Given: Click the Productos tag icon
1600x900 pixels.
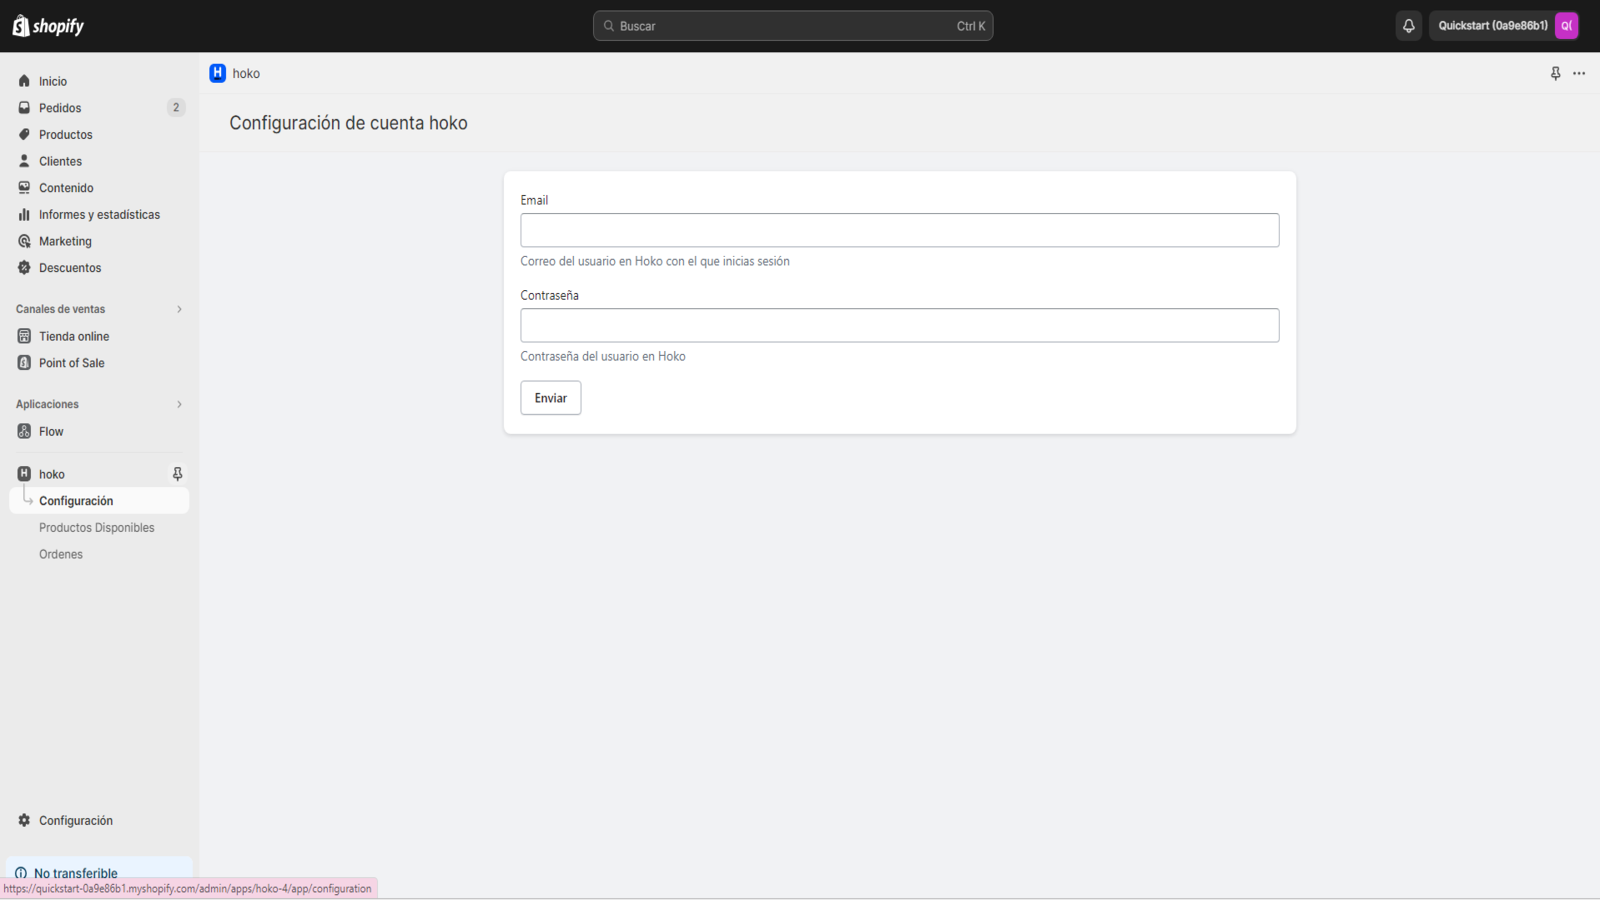Looking at the screenshot, I should (24, 134).
